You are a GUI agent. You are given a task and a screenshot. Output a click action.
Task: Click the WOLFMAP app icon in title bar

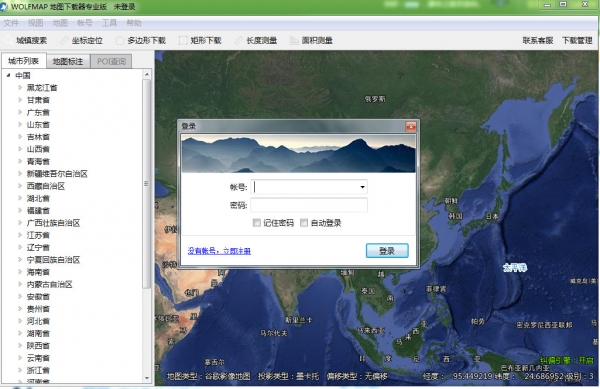click(x=4, y=7)
